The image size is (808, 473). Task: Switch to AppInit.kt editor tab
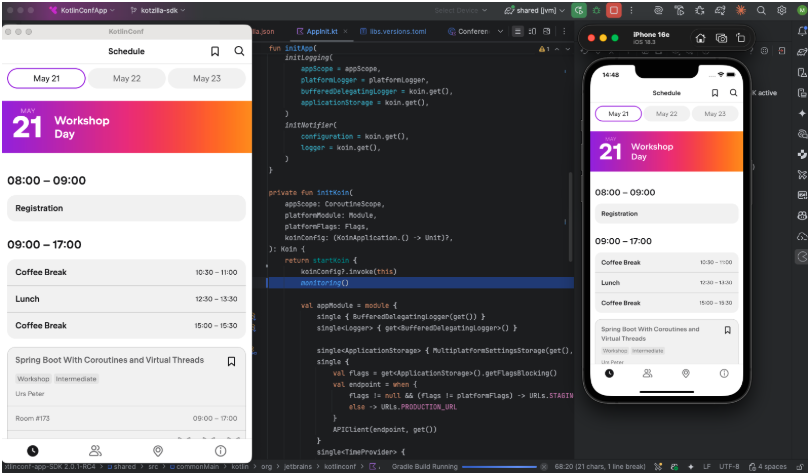point(317,31)
